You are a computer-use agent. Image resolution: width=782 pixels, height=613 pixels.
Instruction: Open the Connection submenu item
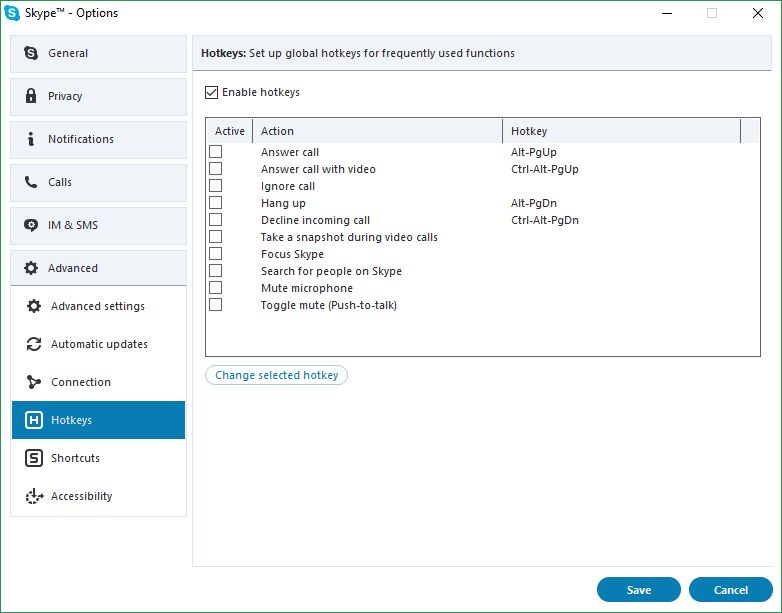(x=98, y=382)
